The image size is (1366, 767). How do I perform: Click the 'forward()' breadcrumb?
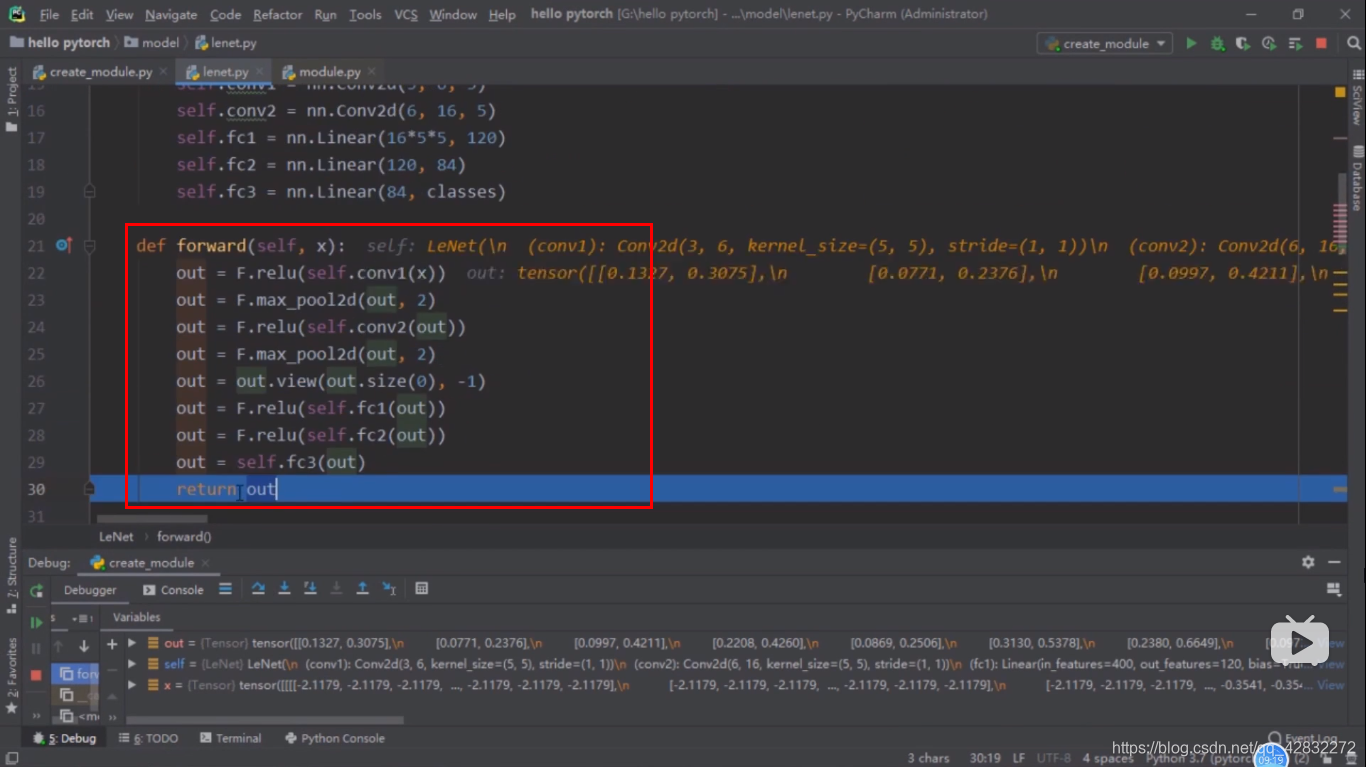(184, 537)
